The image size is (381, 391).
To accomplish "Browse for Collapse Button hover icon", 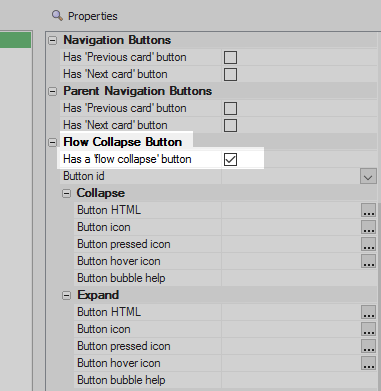I will point(368,261).
